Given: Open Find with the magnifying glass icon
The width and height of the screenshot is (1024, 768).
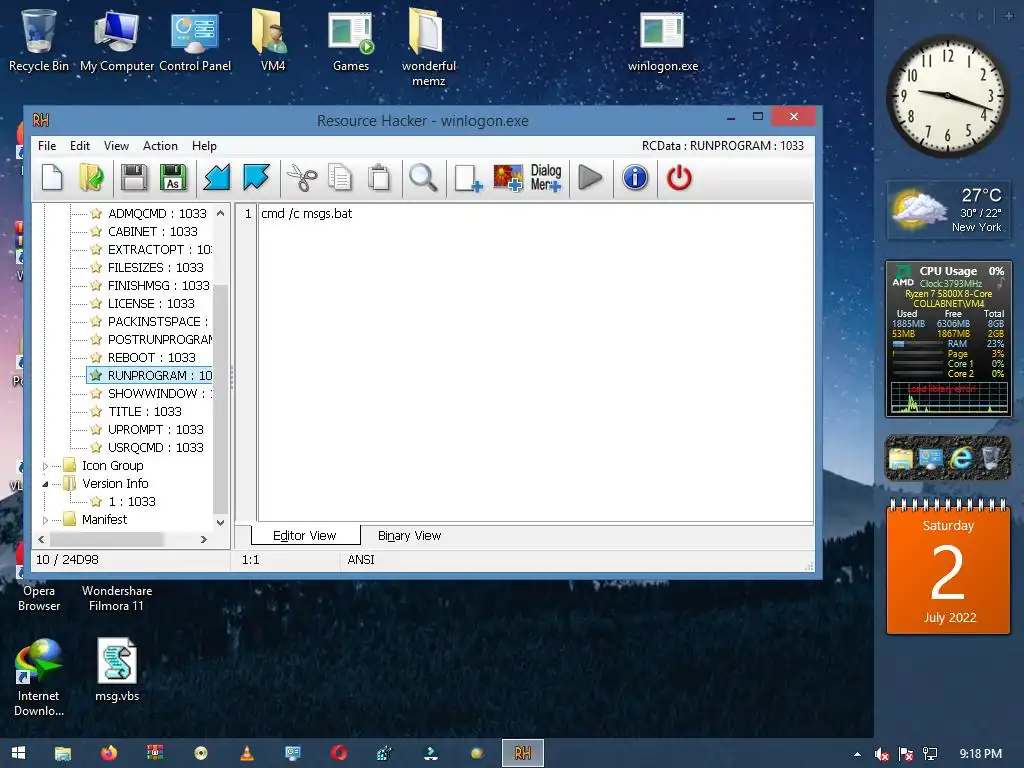Looking at the screenshot, I should click(423, 178).
